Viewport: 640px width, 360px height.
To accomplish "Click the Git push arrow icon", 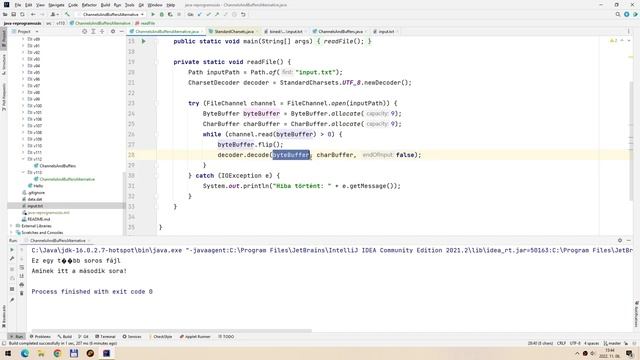I will point(217,14).
